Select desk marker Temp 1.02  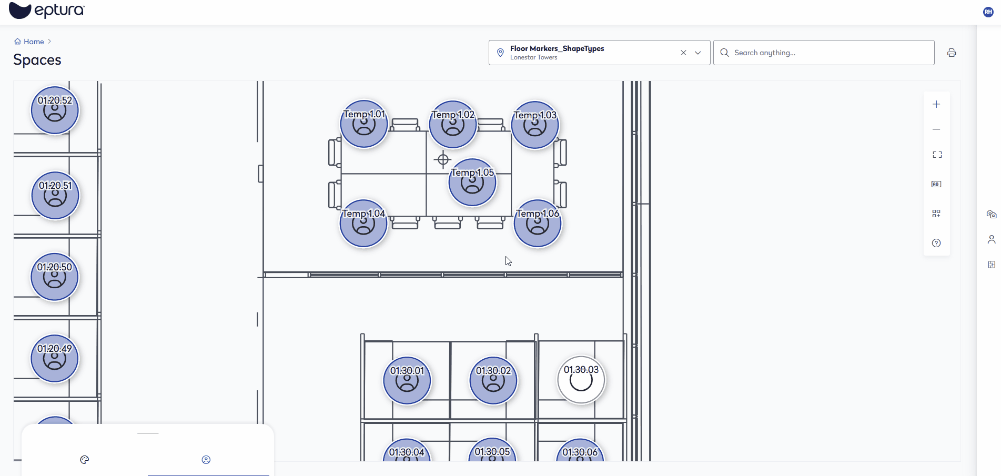[453, 124]
